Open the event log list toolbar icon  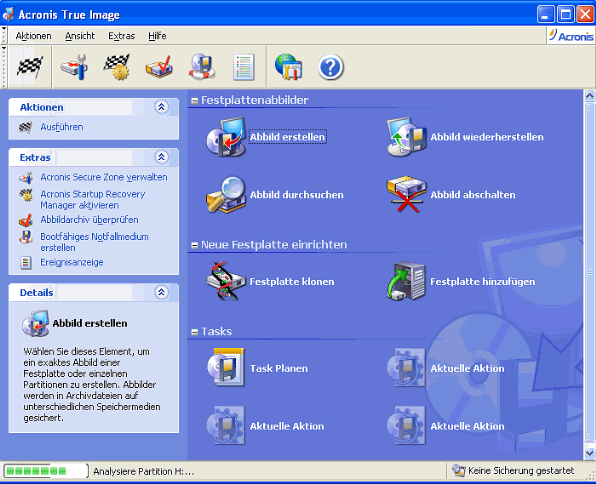pyautogui.click(x=244, y=67)
